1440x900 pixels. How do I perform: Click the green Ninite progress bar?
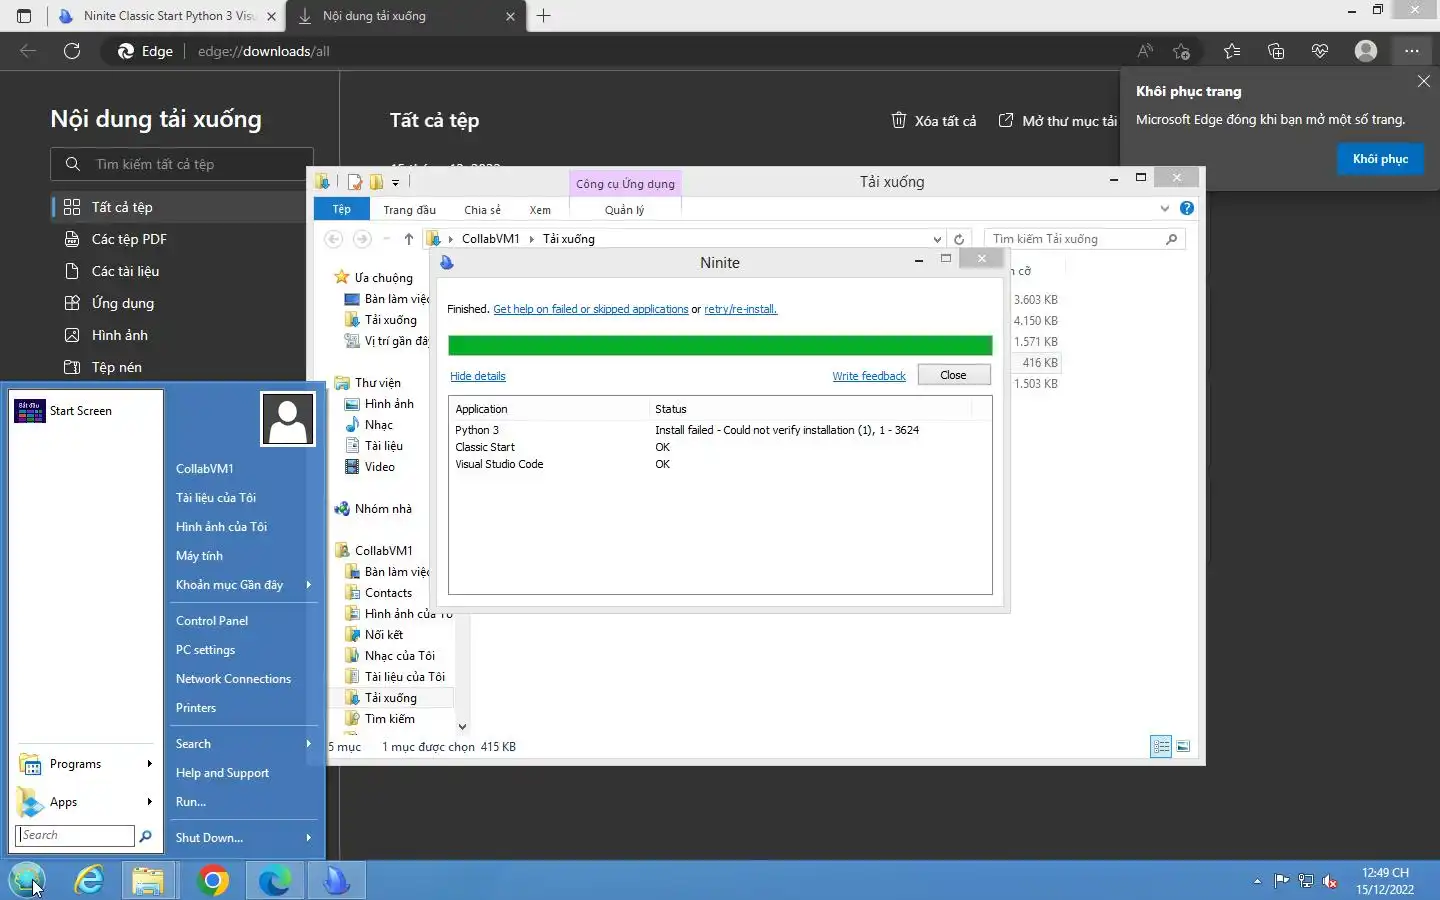[x=720, y=345]
